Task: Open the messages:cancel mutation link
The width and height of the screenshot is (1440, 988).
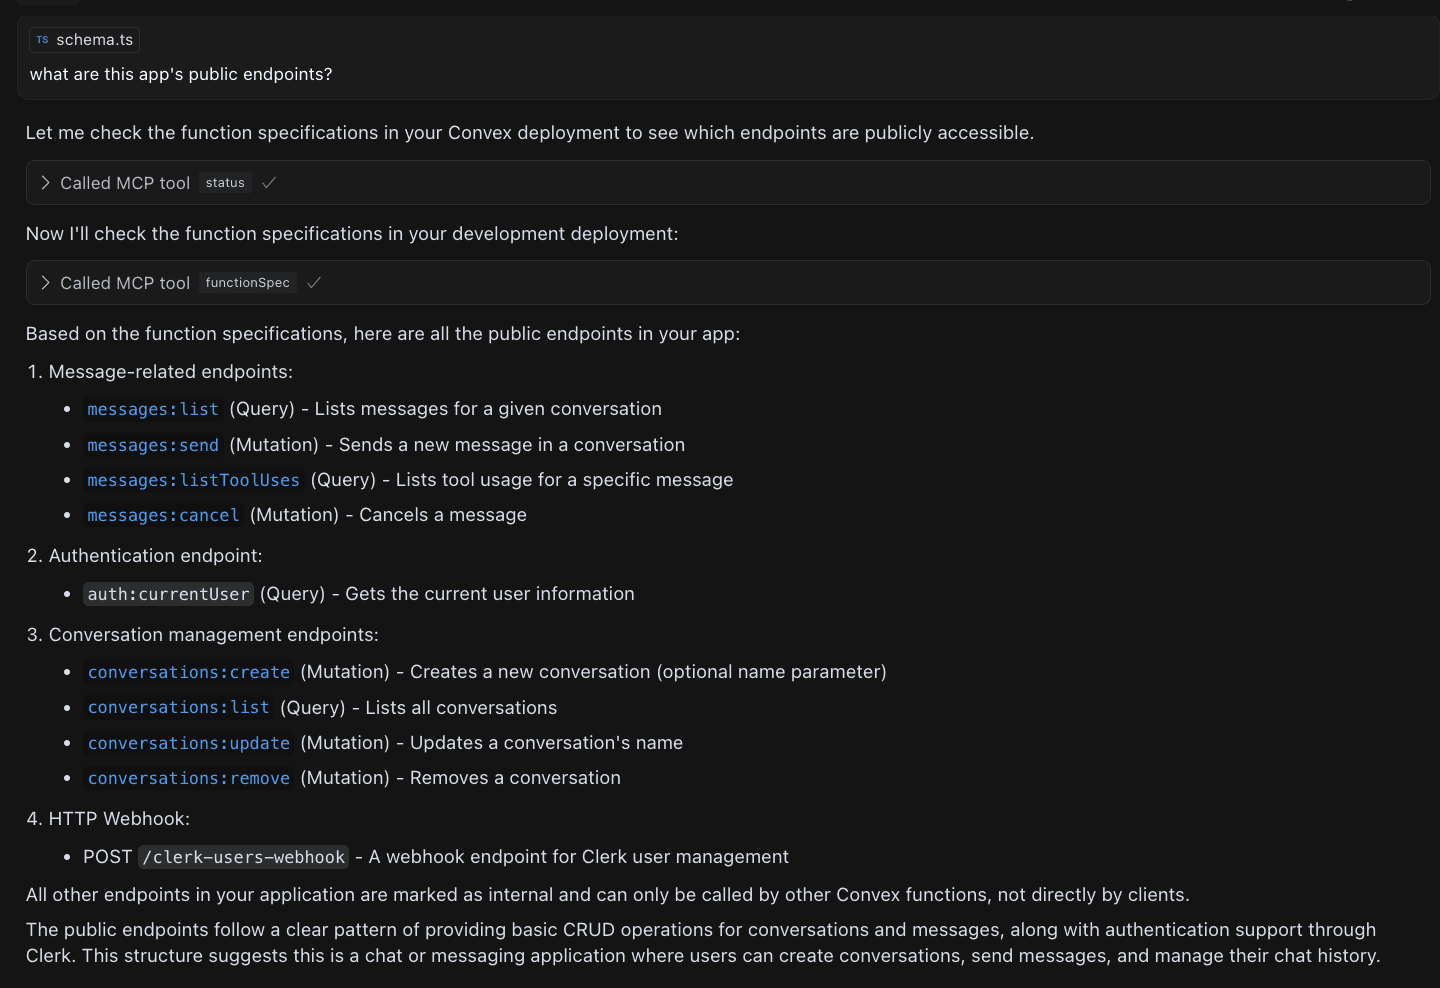Action: click(x=163, y=516)
